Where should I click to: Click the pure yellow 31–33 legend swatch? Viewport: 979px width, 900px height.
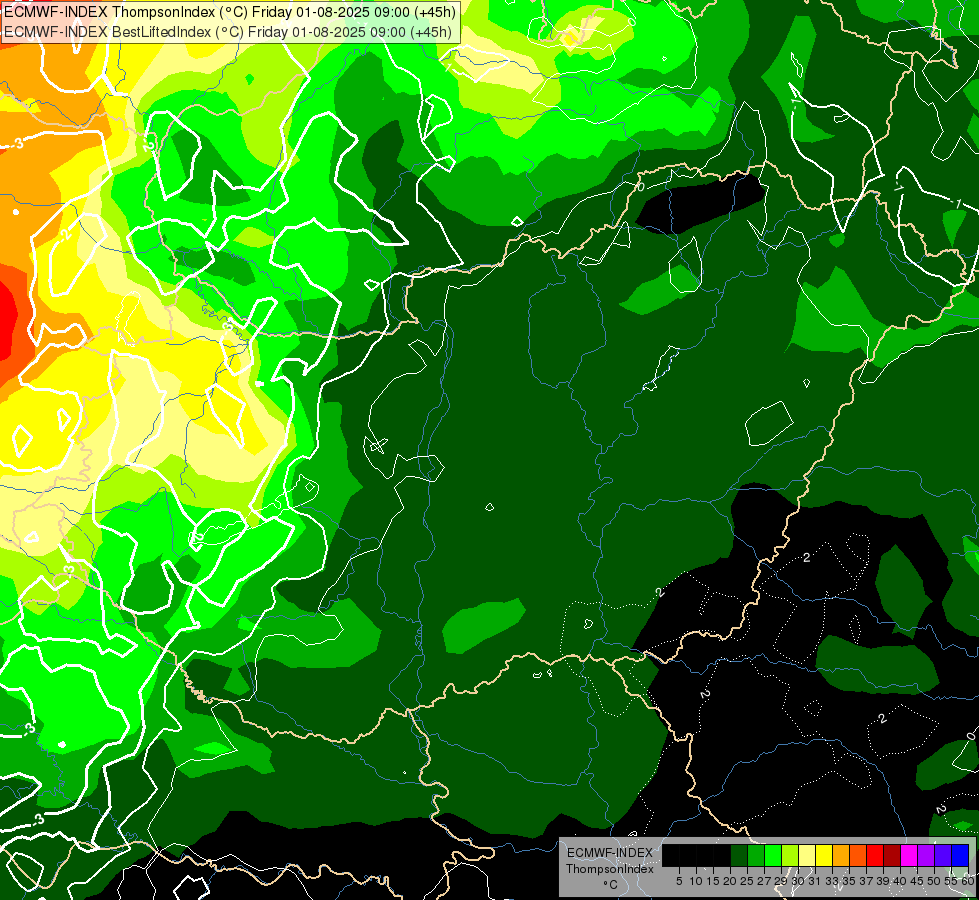(x=825, y=855)
